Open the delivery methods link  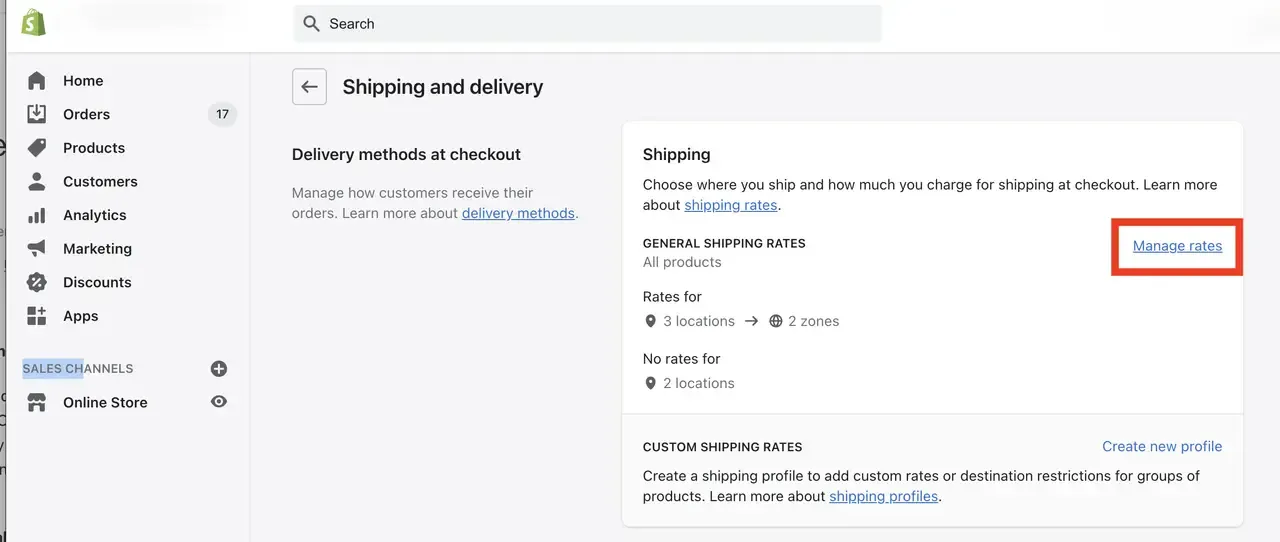tap(518, 213)
